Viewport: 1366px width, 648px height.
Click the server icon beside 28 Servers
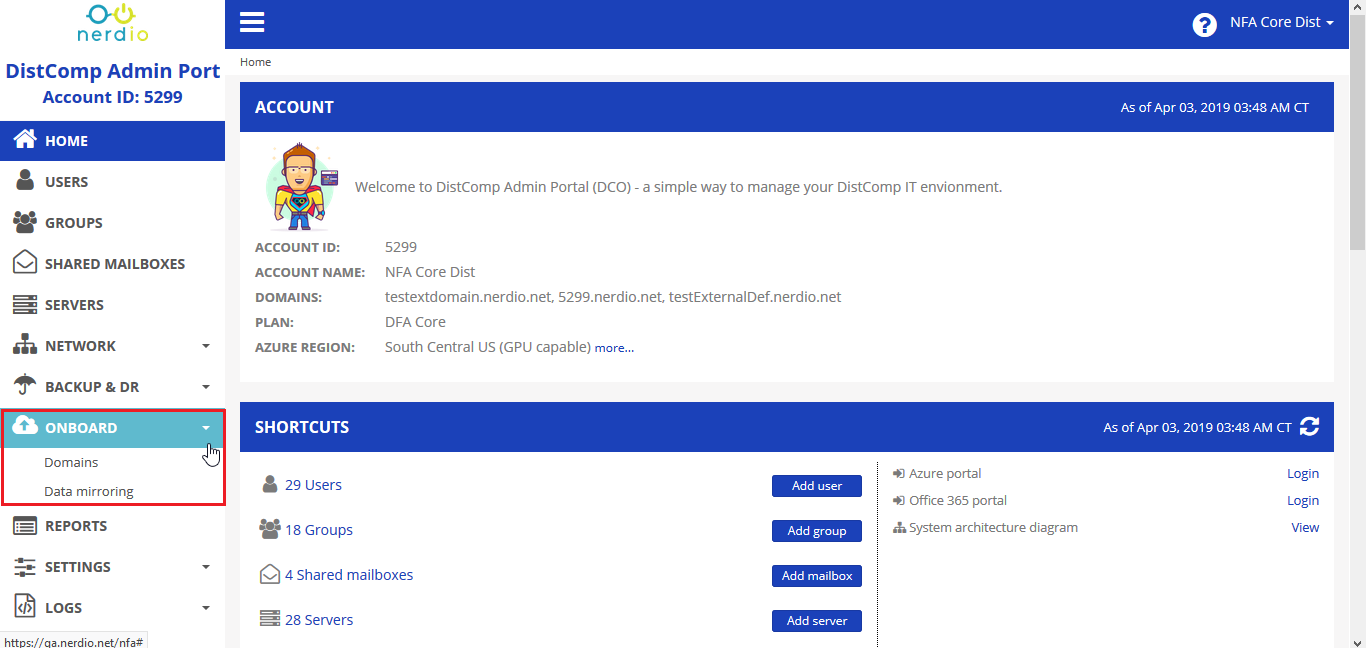tap(269, 619)
